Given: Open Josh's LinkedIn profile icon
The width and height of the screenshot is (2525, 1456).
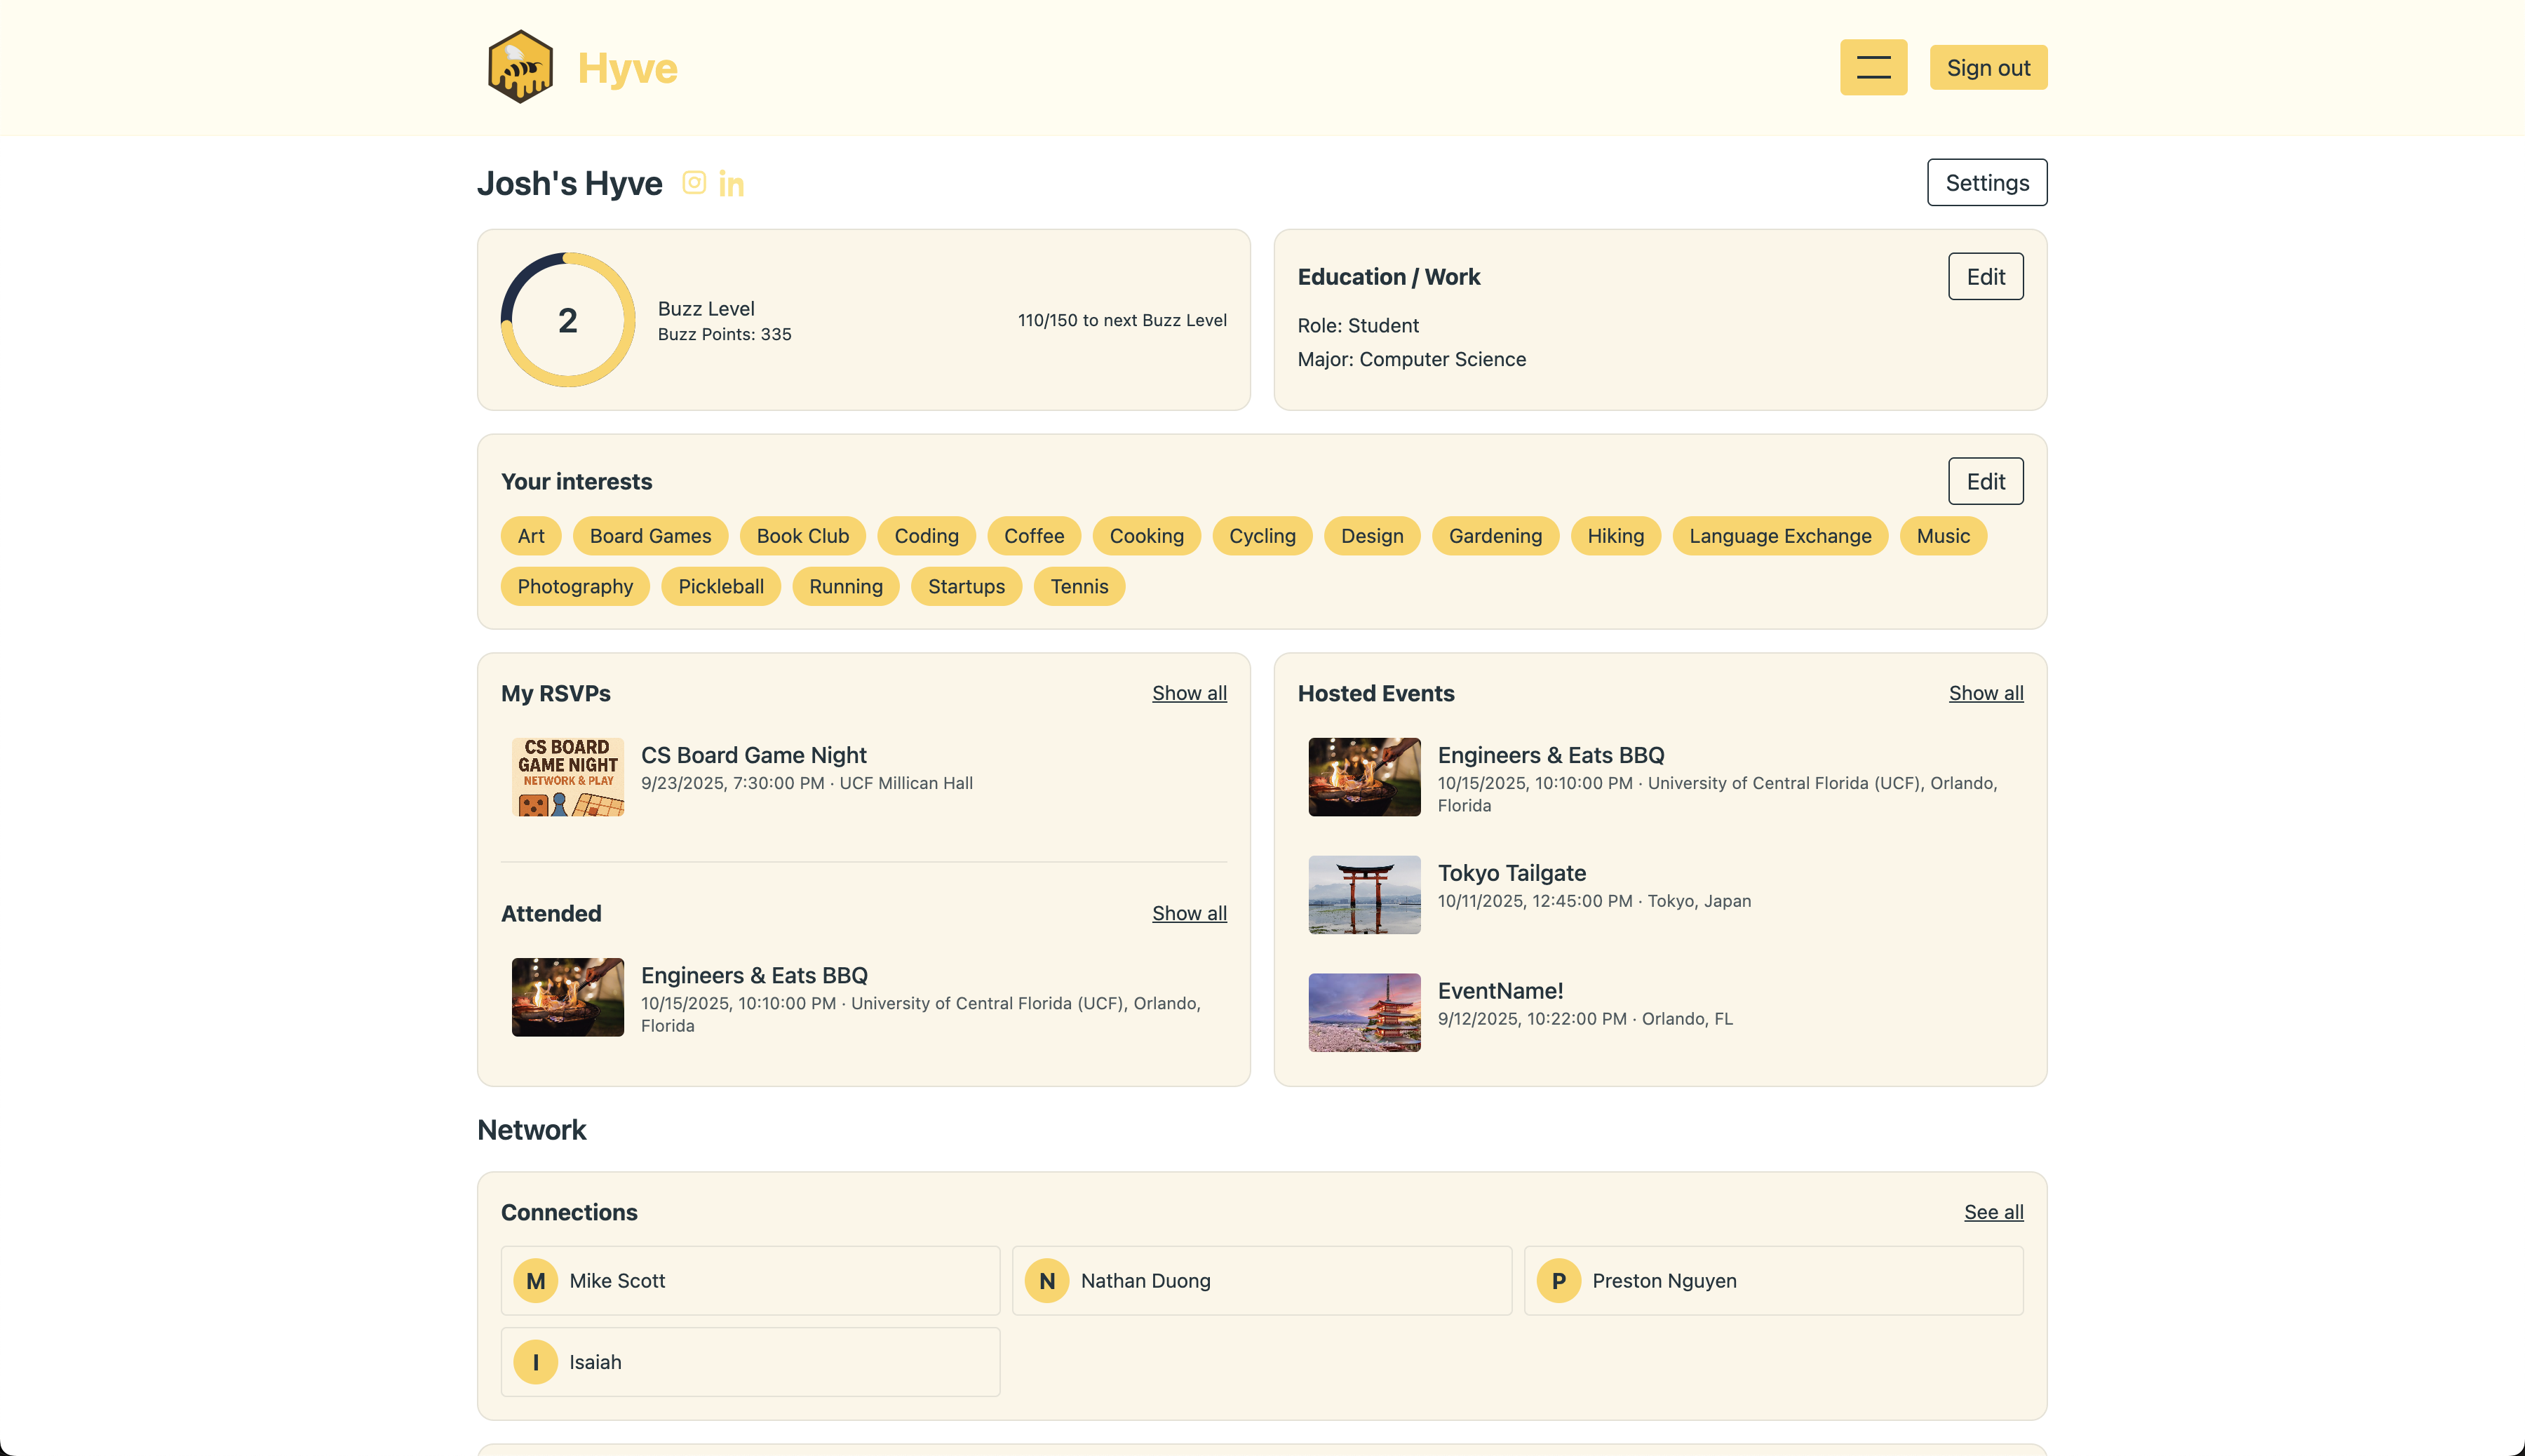Looking at the screenshot, I should click(x=731, y=185).
